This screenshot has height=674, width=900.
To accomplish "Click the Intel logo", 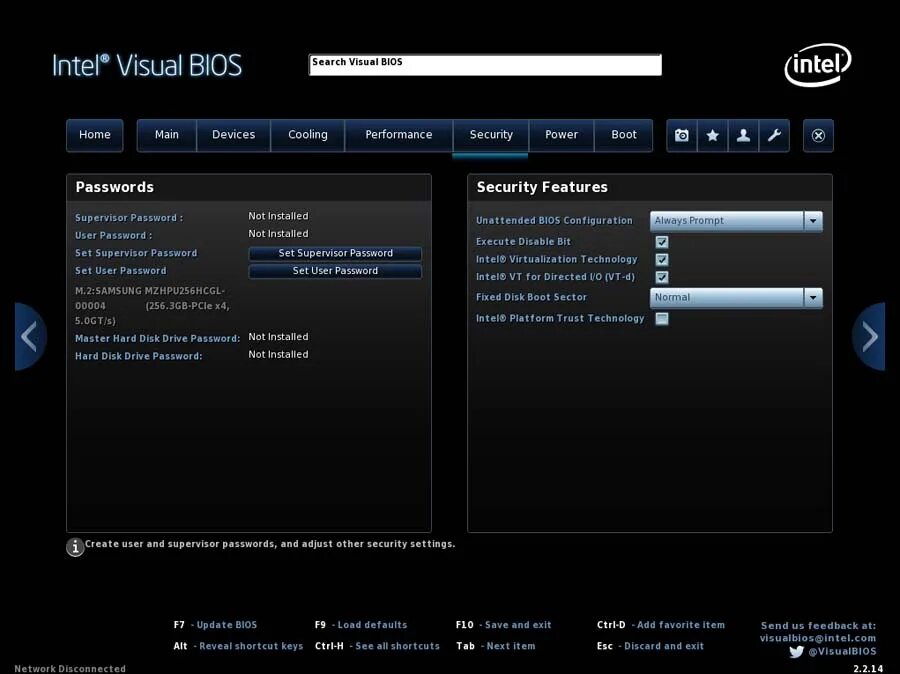I will click(x=818, y=64).
